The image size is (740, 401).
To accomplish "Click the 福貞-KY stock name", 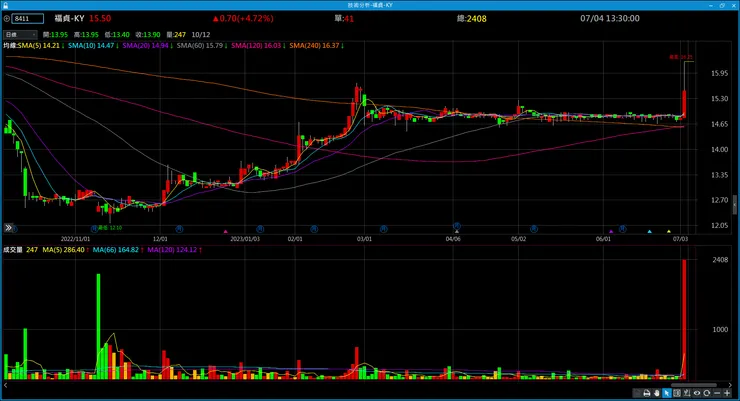I will click(x=69, y=18).
